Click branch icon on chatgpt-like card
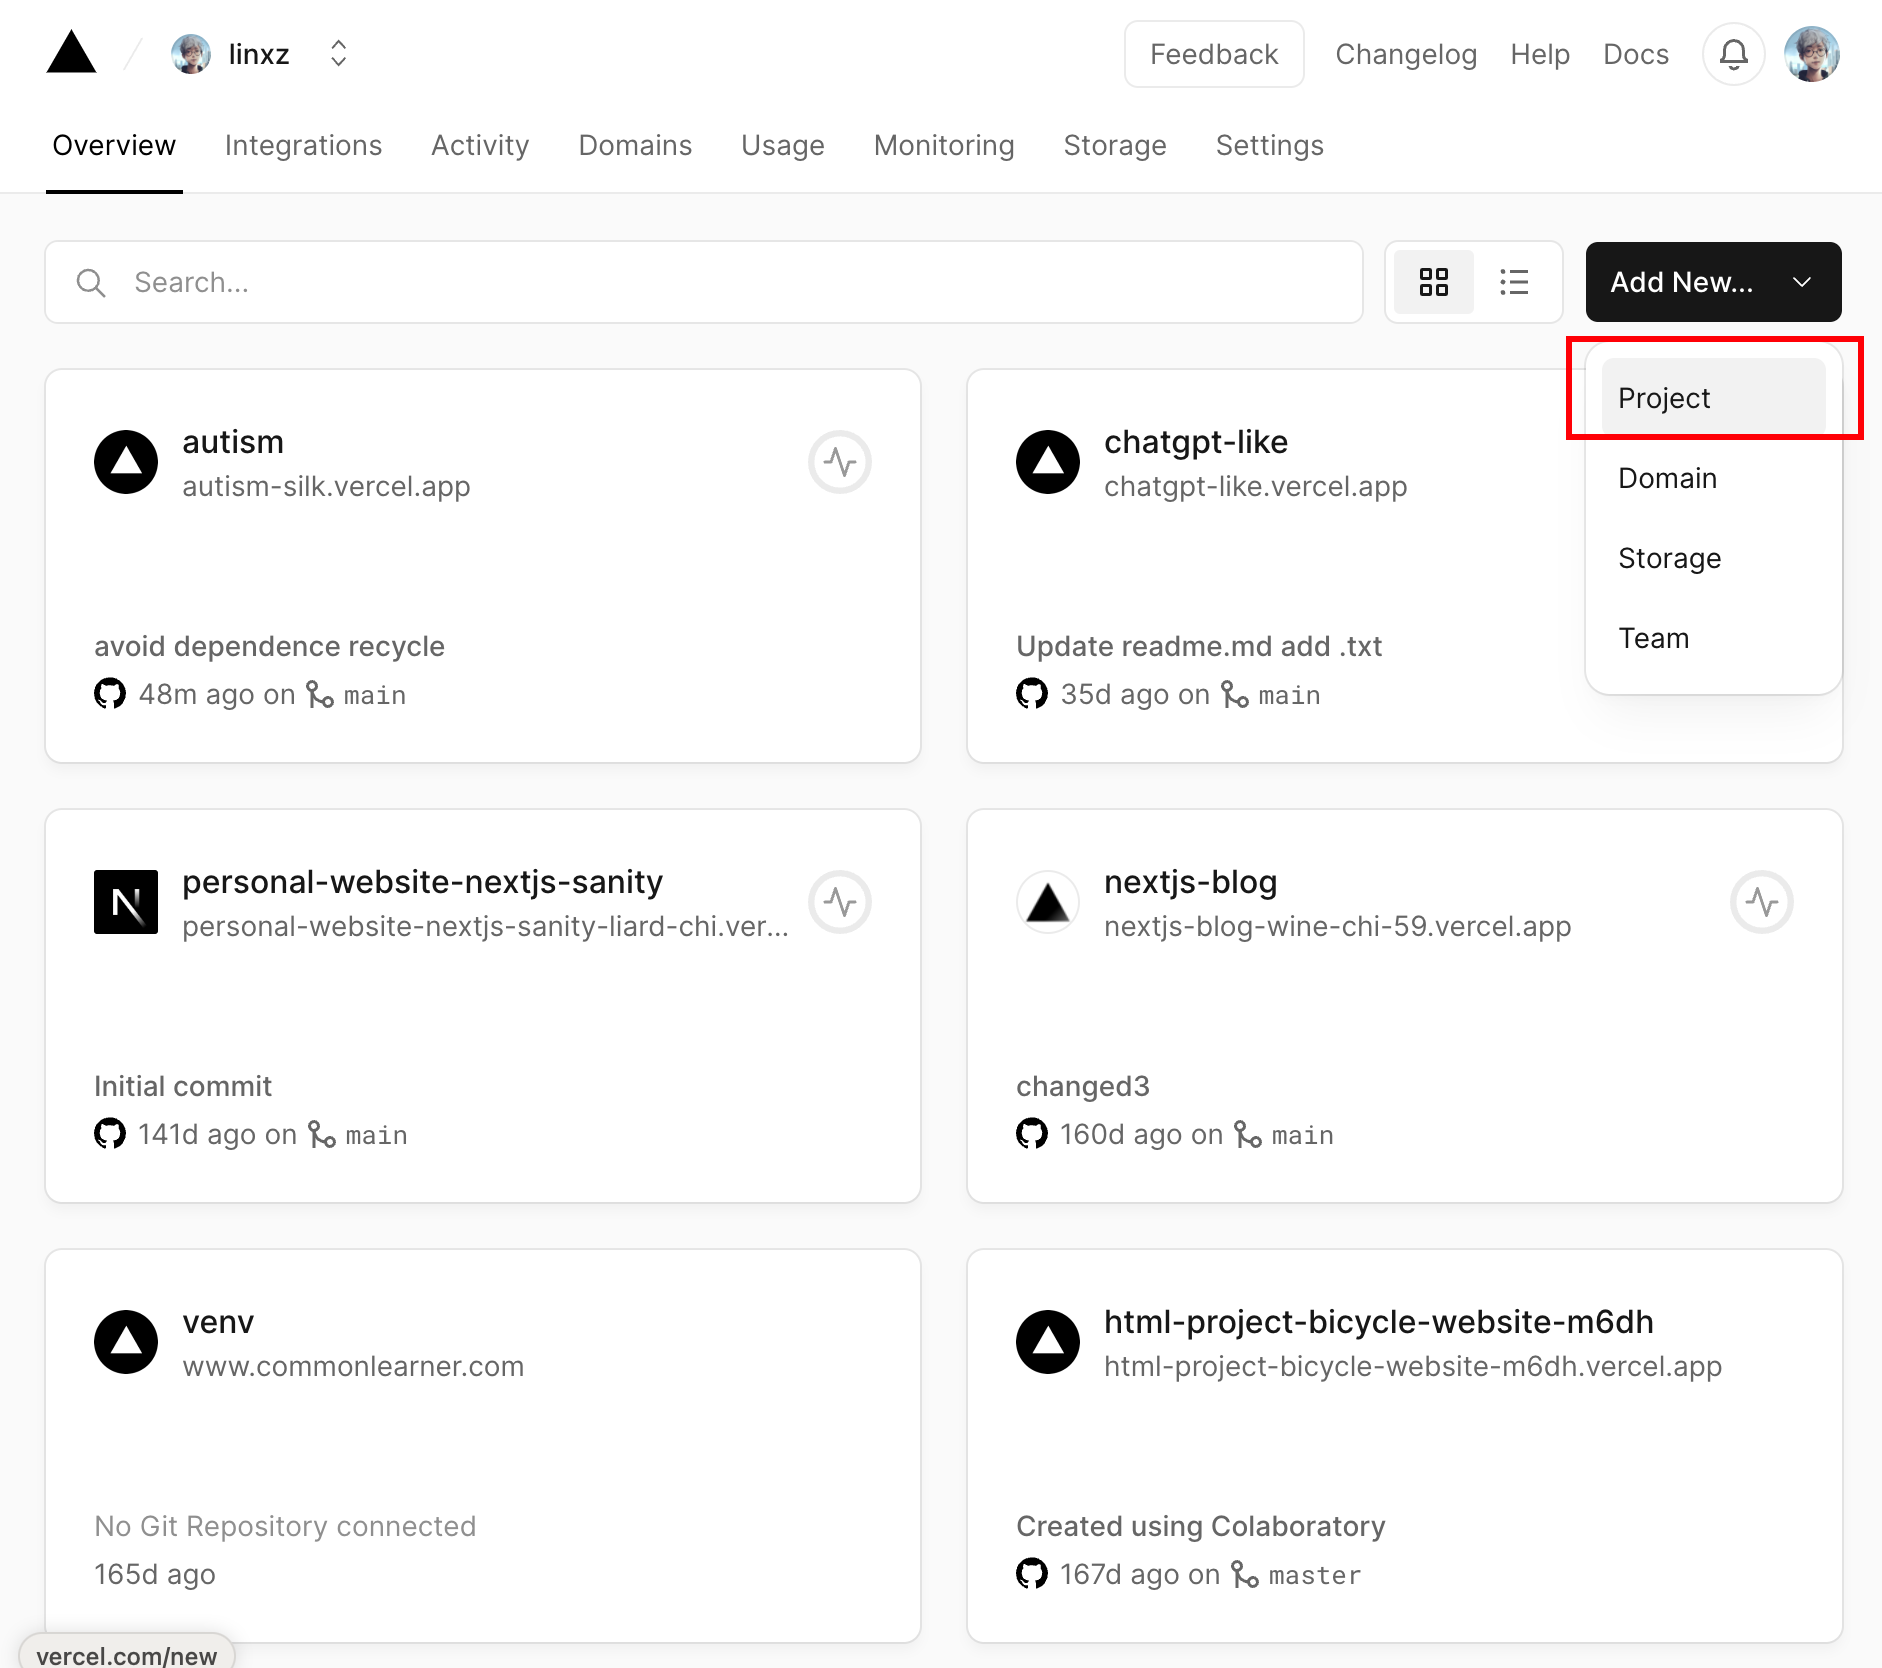Viewport: 1882px width, 1668px height. point(1235,694)
